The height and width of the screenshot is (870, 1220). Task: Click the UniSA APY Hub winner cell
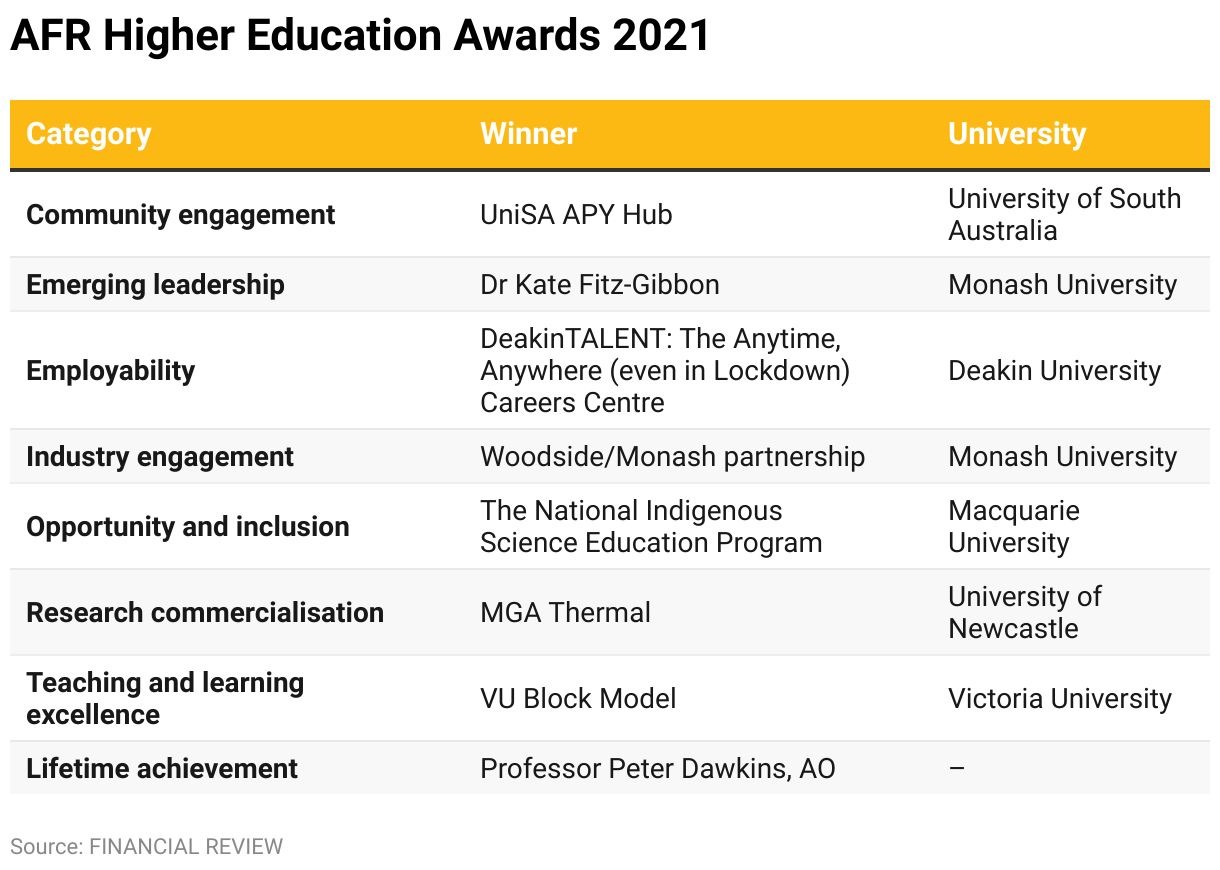tap(576, 215)
